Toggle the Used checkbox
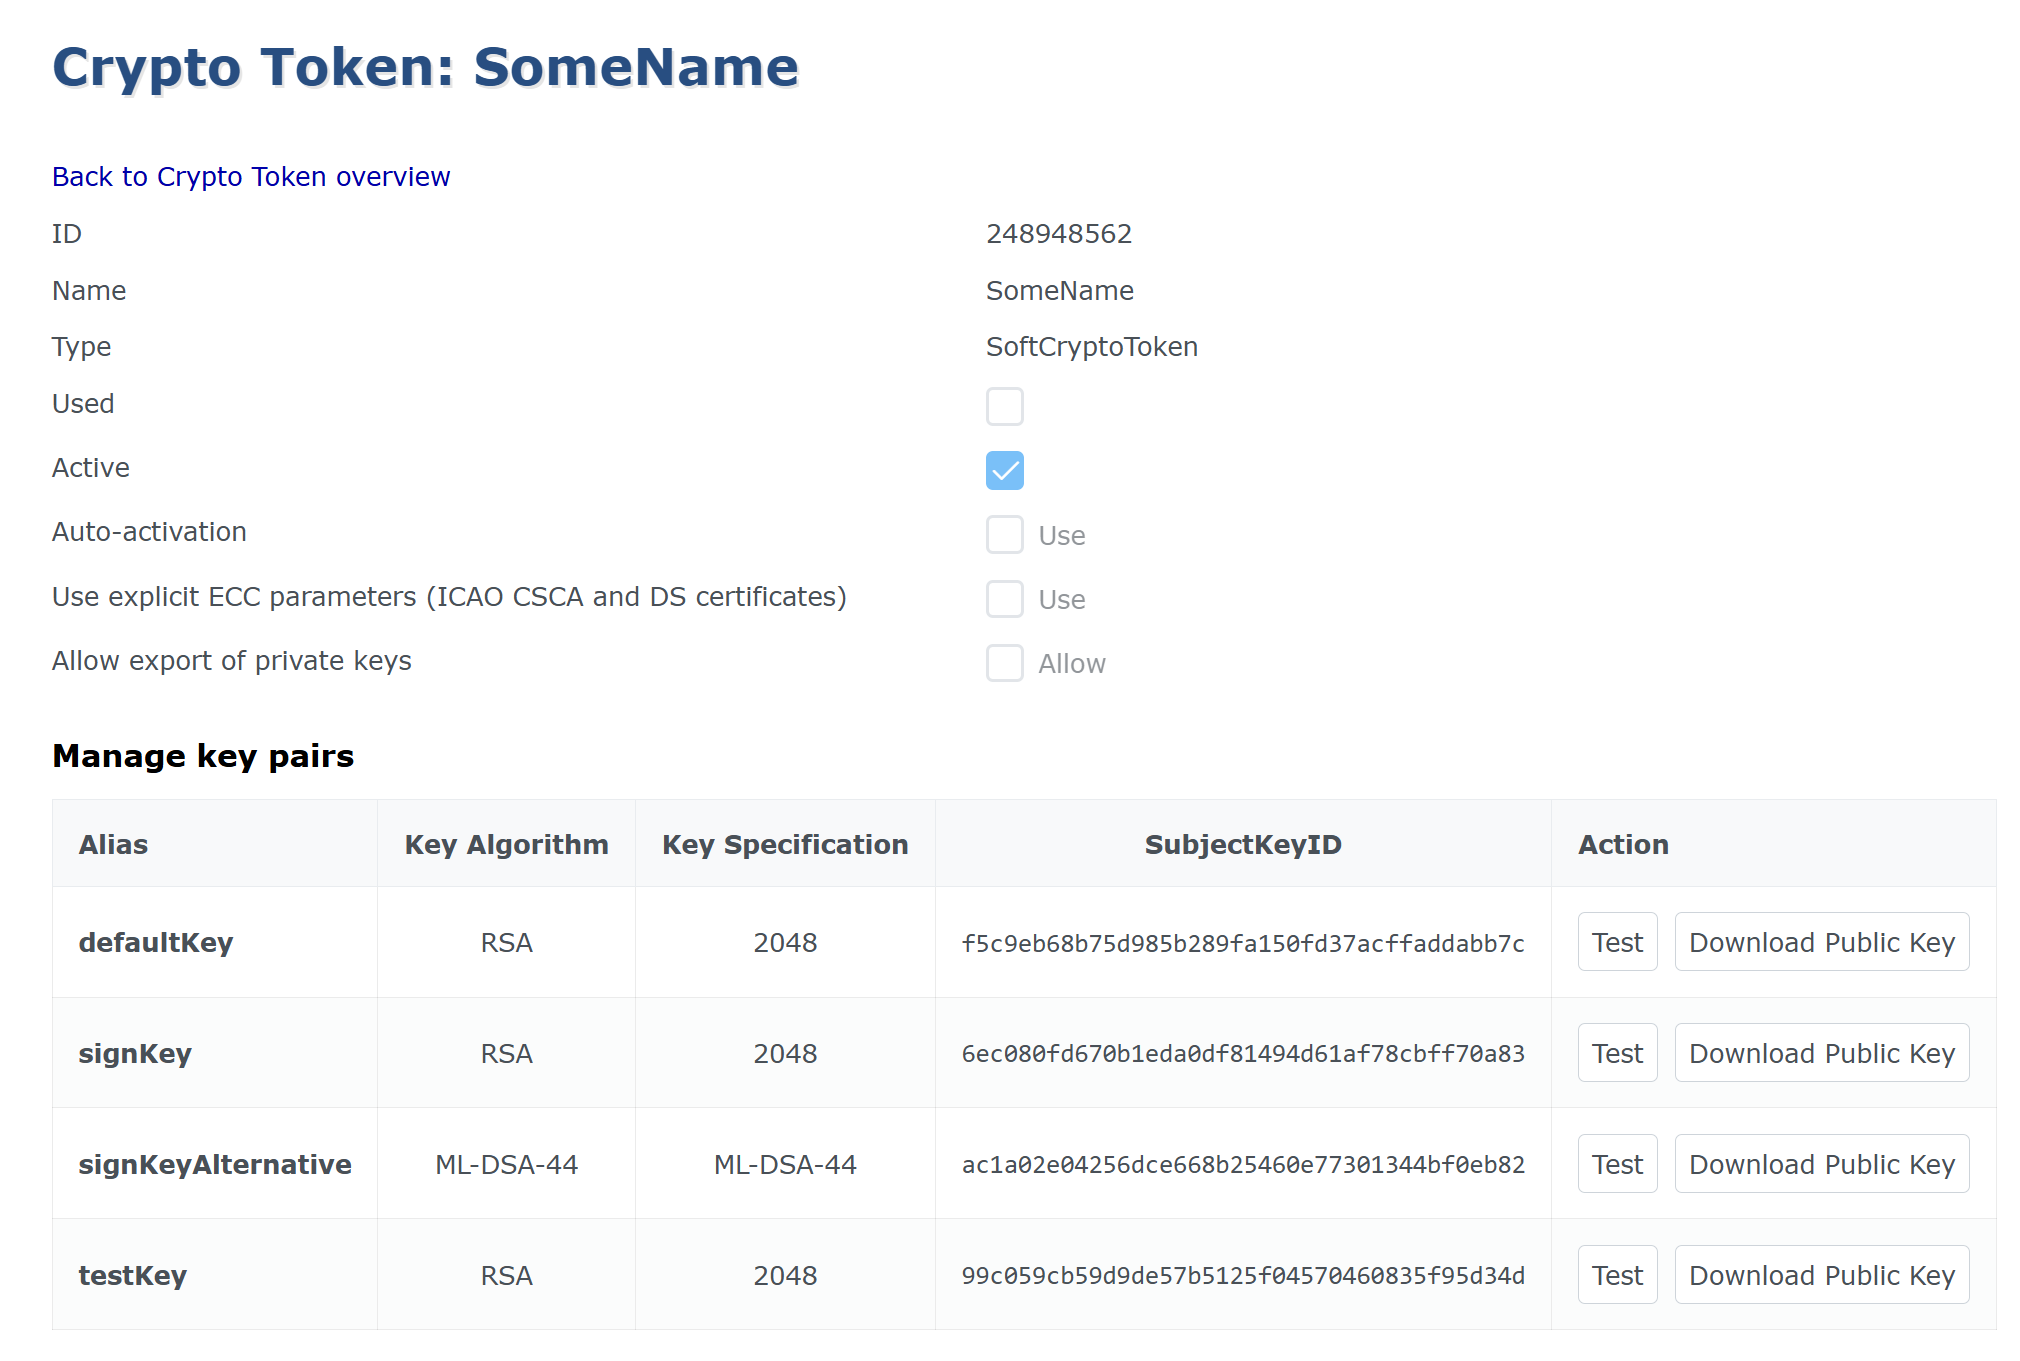This screenshot has width=2020, height=1361. pos(1004,406)
